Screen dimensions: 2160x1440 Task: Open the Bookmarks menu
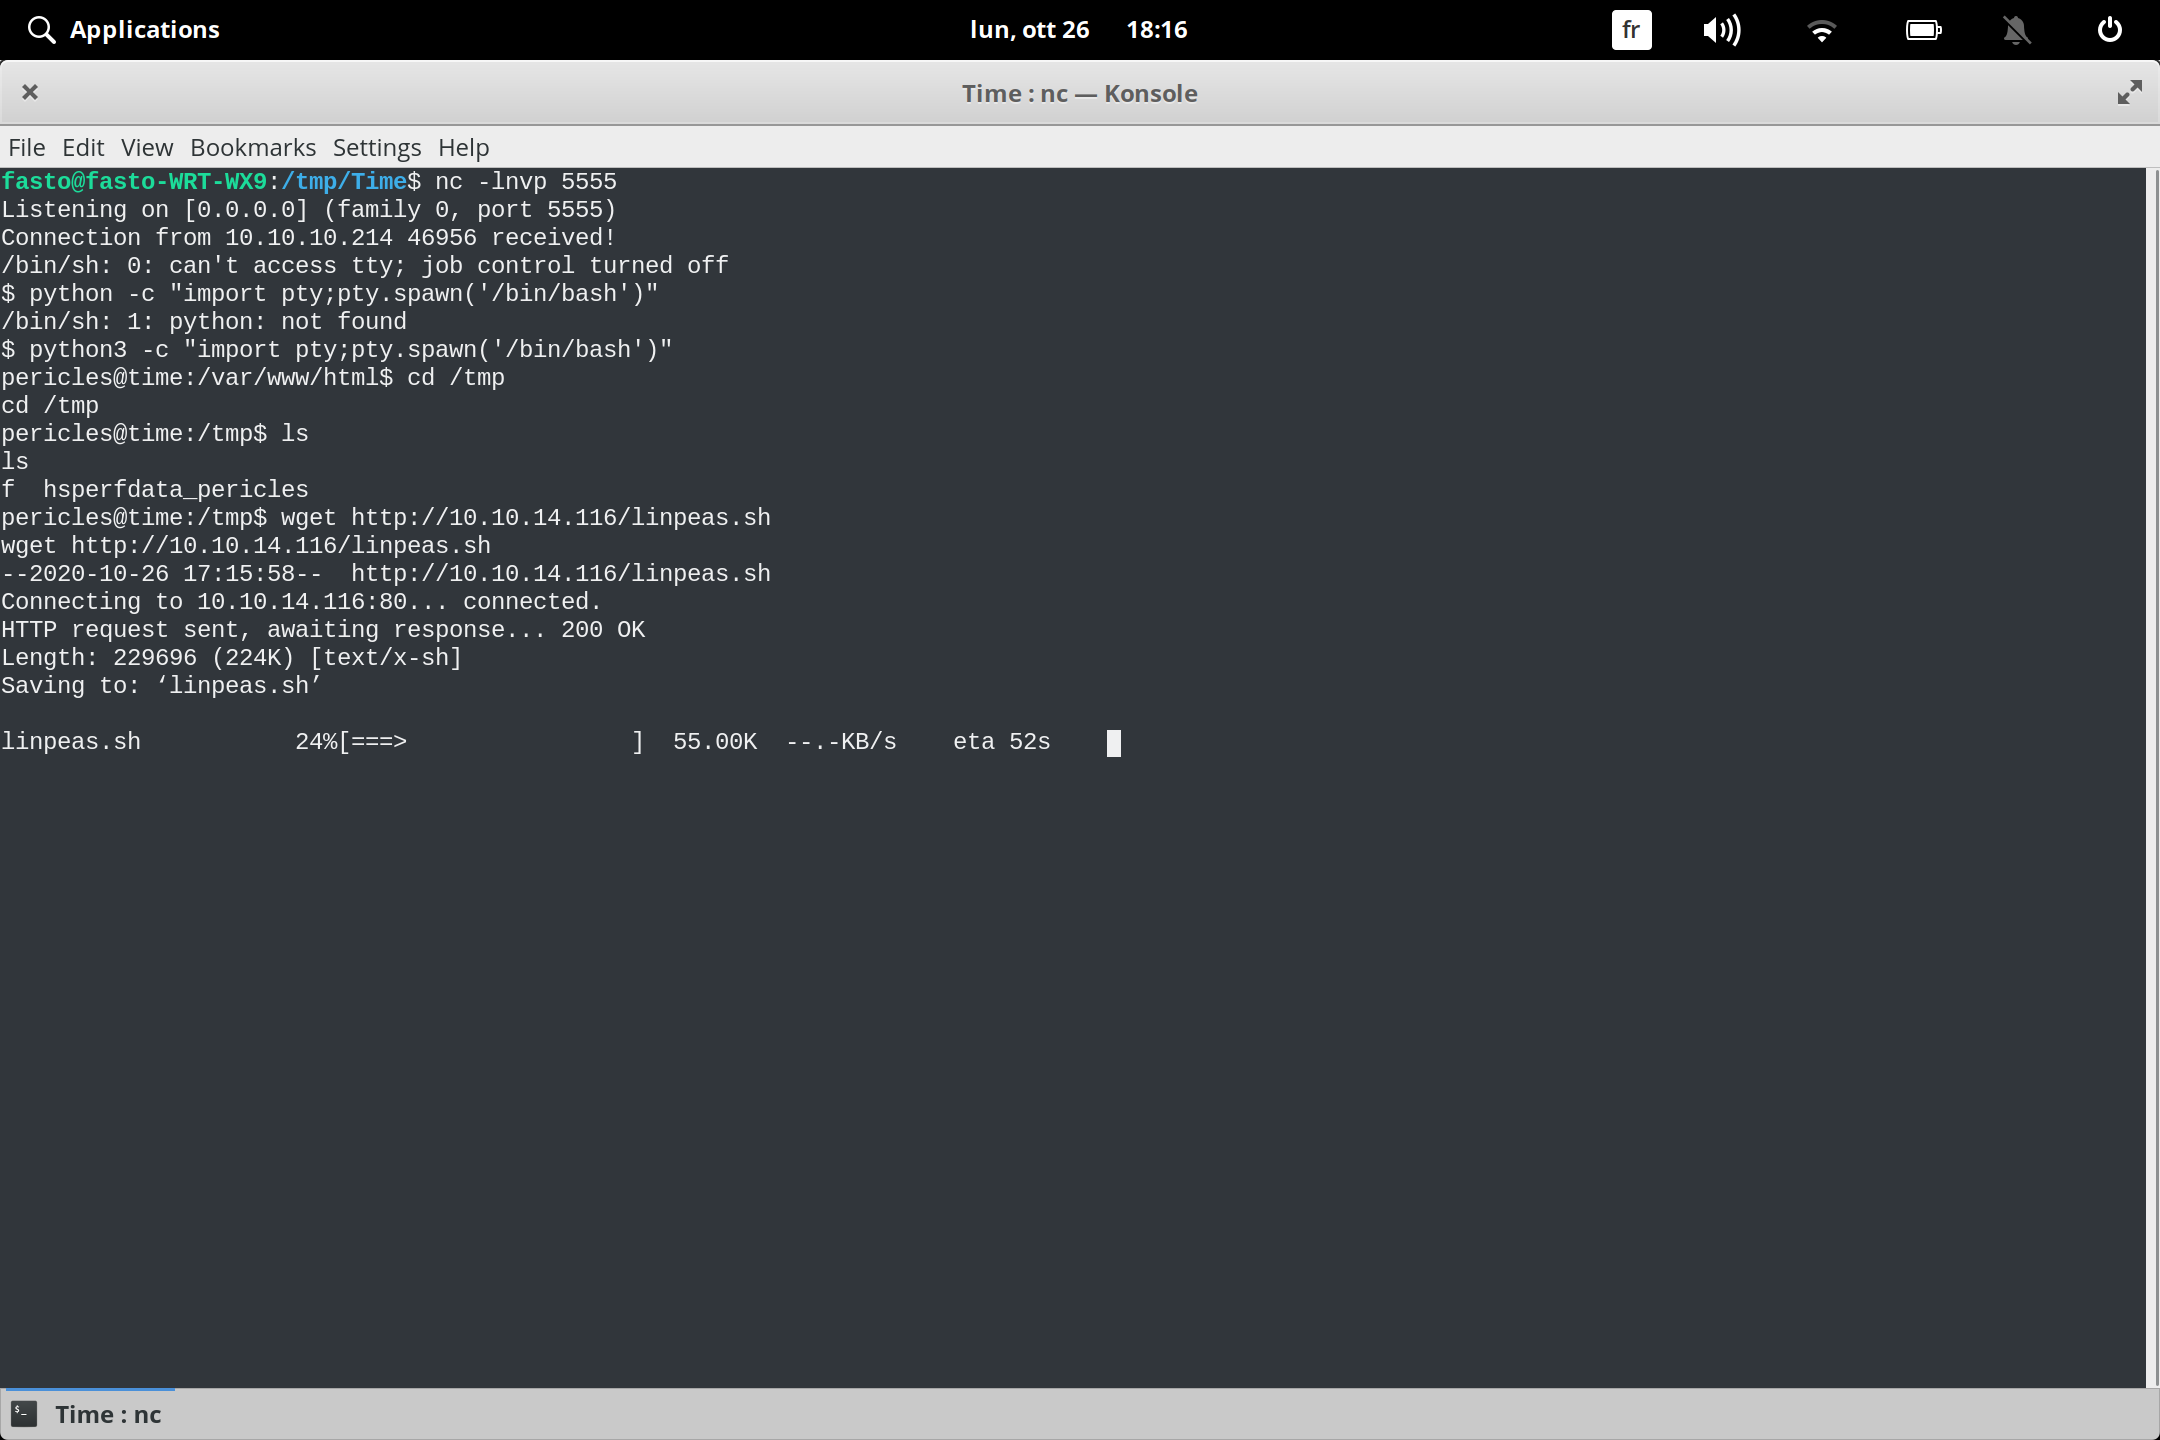[x=252, y=147]
